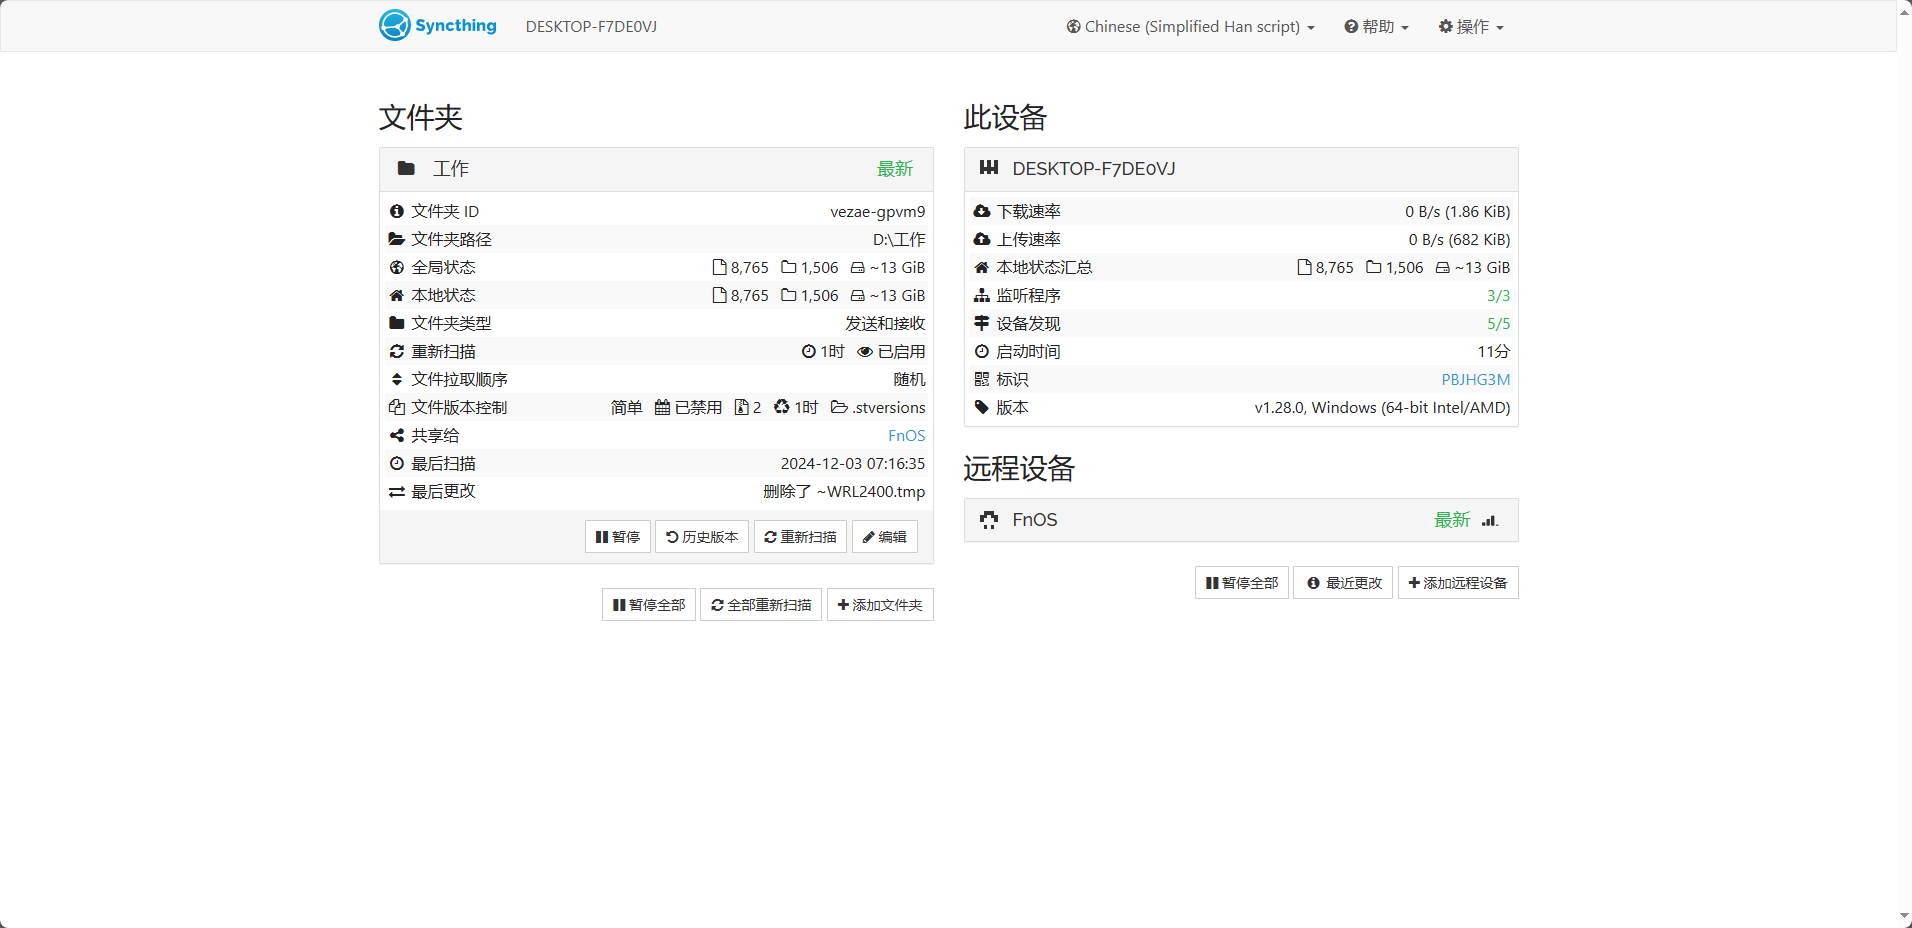Click the folder ID value vezae-gpvm9
Viewport: 1912px width, 928px height.
877,211
